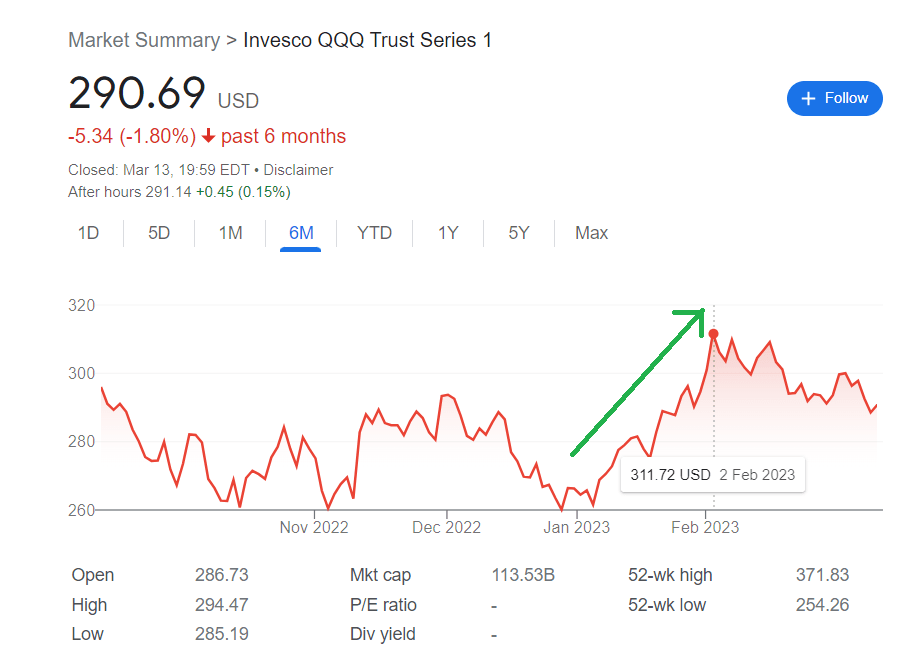
Task: Open the Market Summary link
Action: [x=144, y=41]
